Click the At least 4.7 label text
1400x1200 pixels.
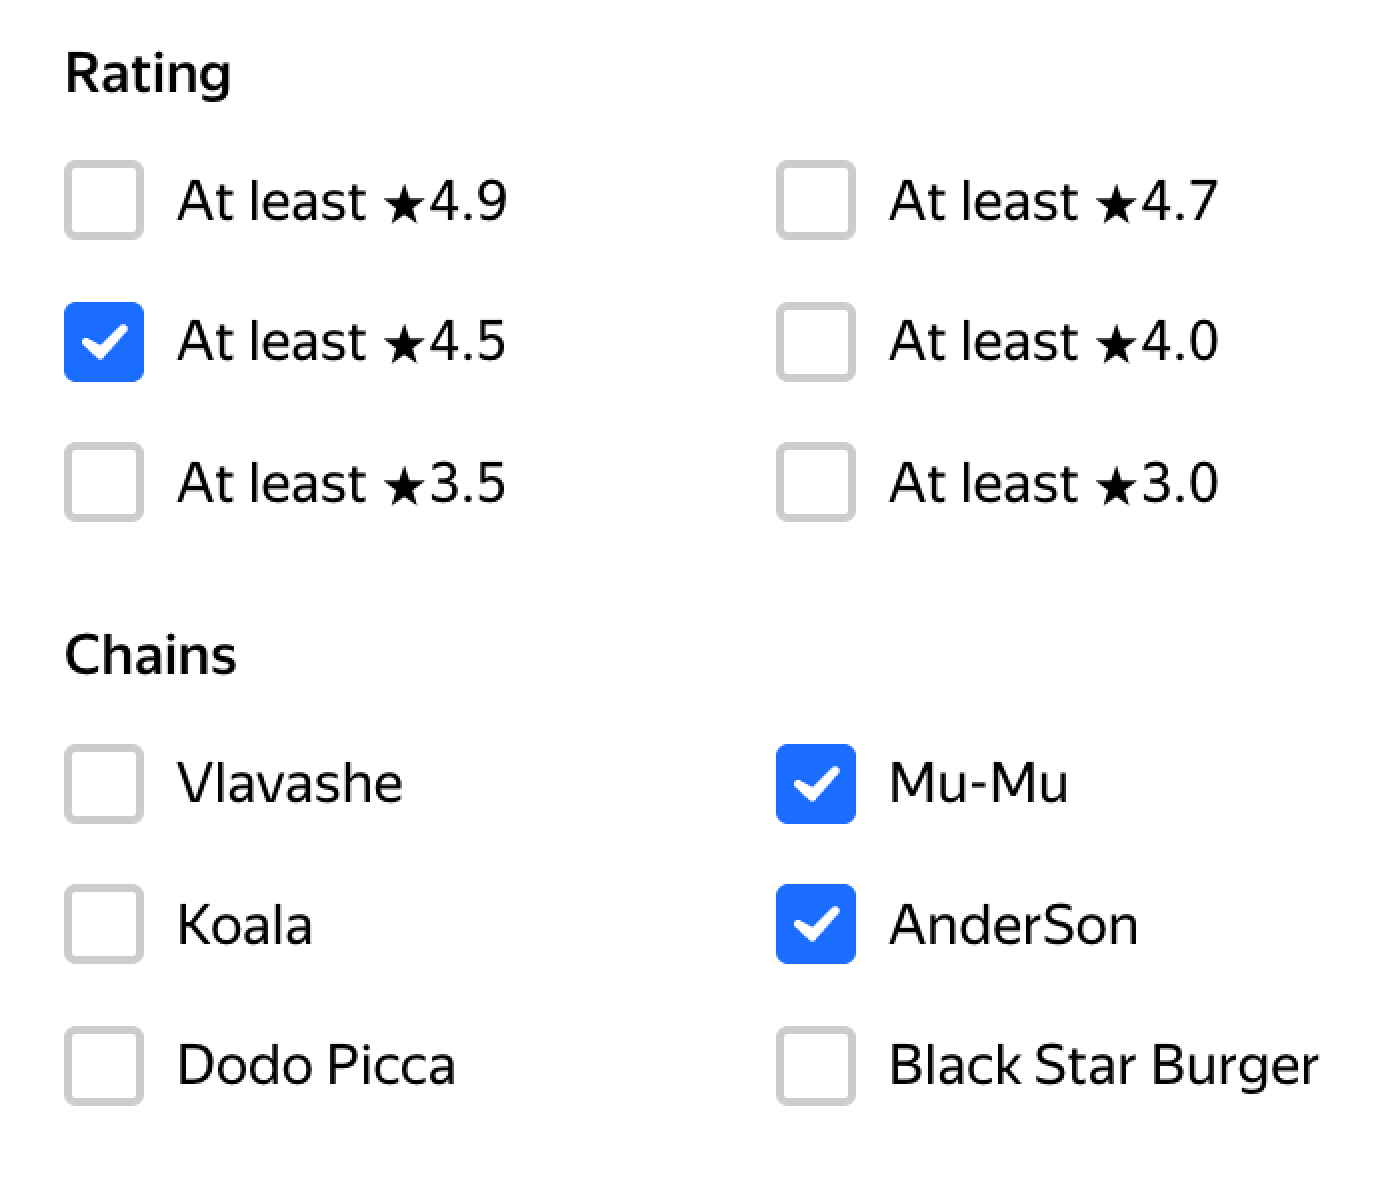(1054, 201)
